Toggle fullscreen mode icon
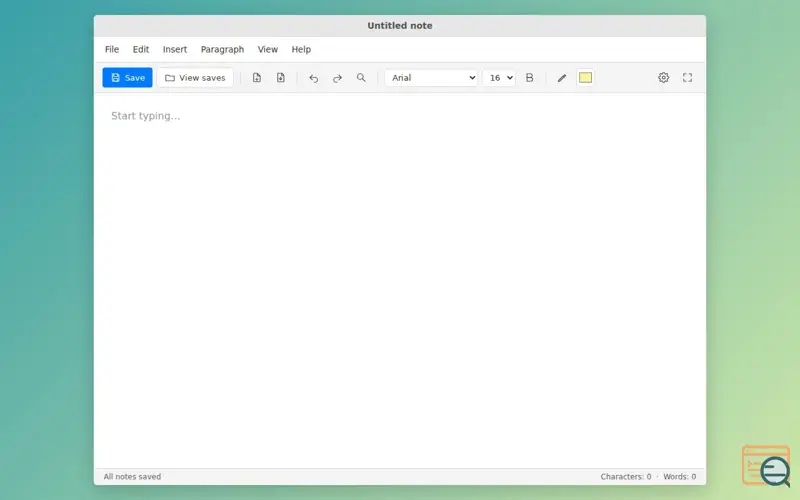This screenshot has width=800, height=500. click(x=687, y=78)
